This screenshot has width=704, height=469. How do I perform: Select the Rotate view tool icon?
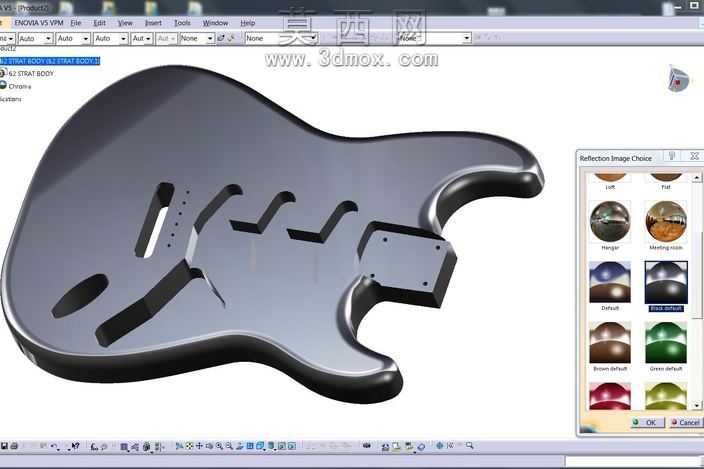point(209,446)
